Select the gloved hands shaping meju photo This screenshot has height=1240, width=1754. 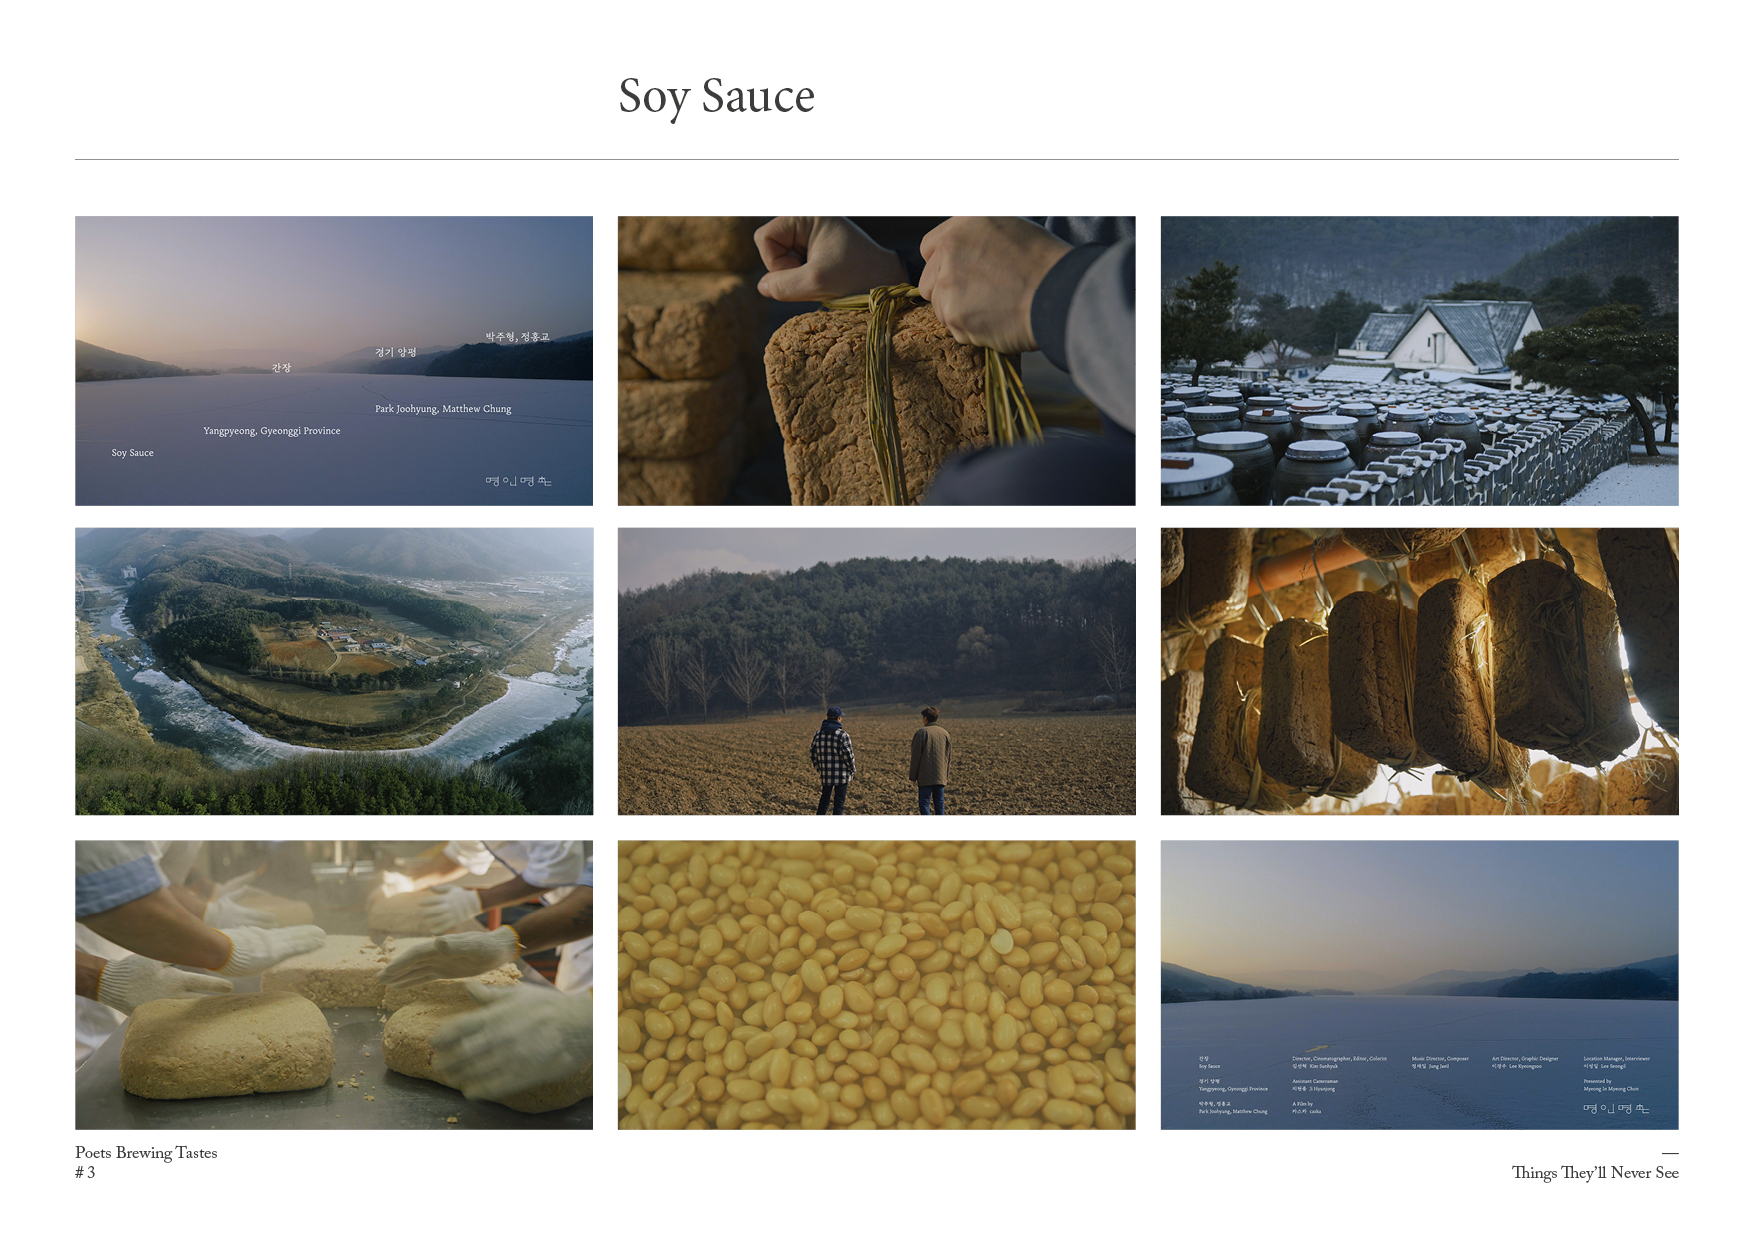(x=333, y=984)
